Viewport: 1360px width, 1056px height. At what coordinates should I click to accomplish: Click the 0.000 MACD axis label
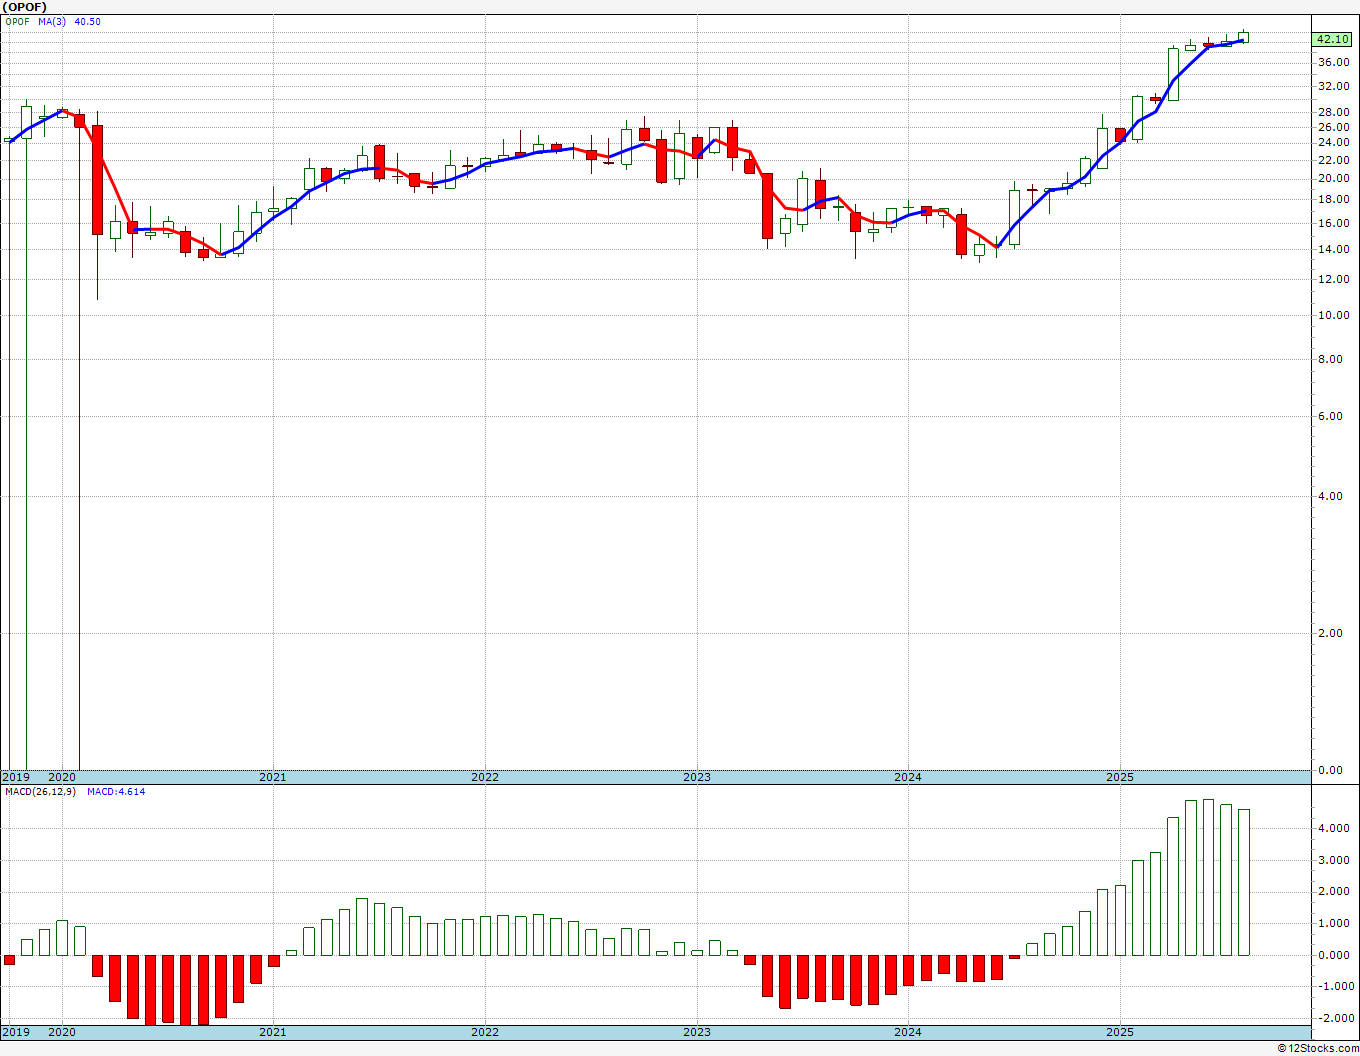tap(1336, 955)
